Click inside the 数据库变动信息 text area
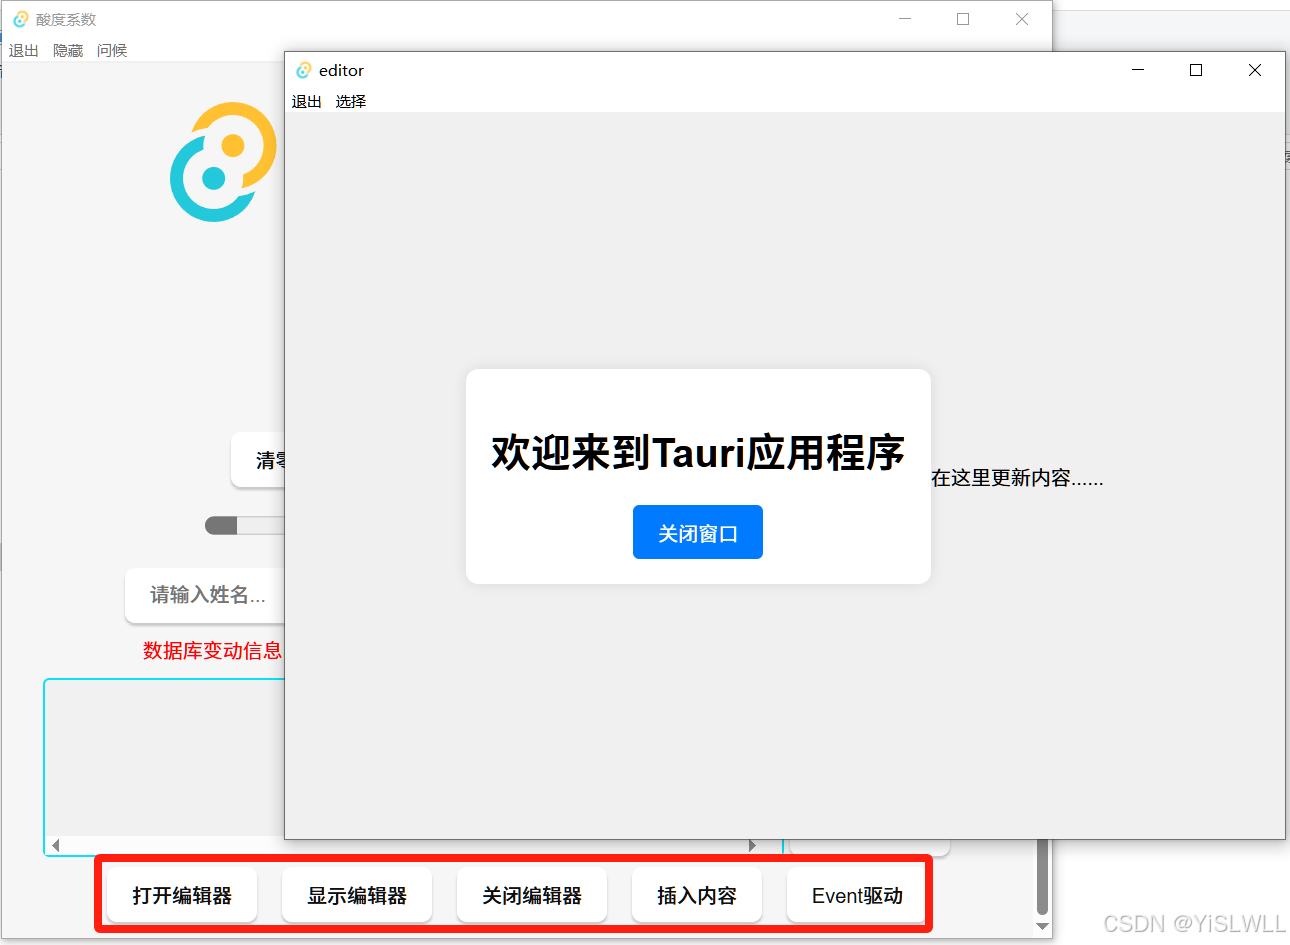 pos(160,760)
